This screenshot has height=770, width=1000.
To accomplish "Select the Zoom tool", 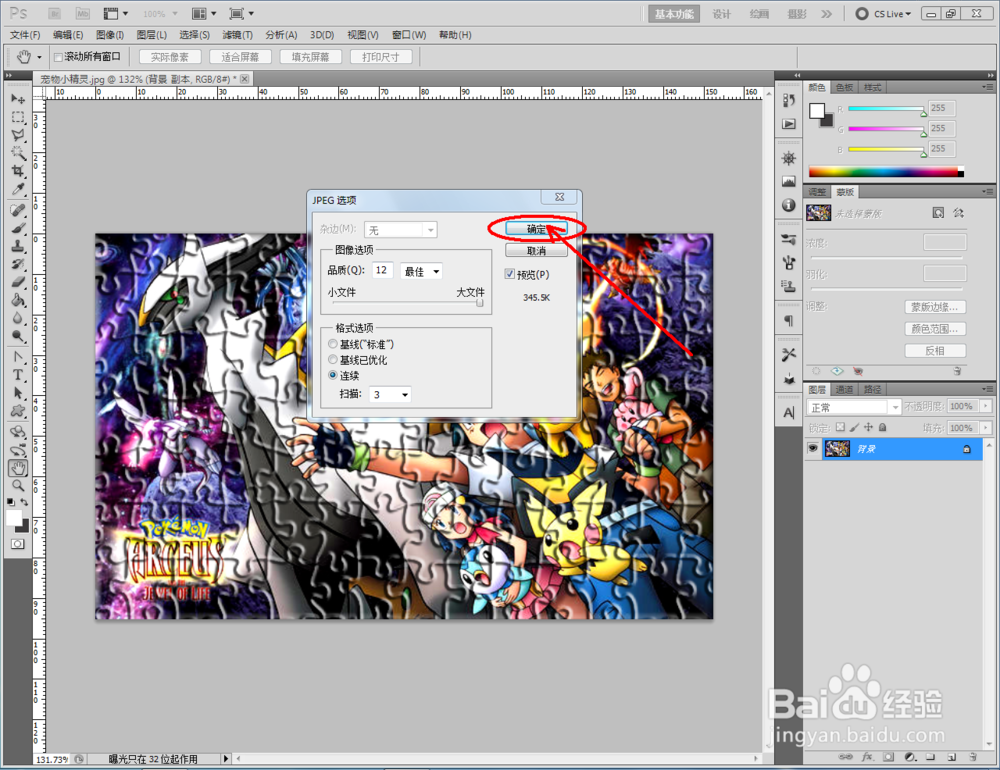I will click(18, 486).
